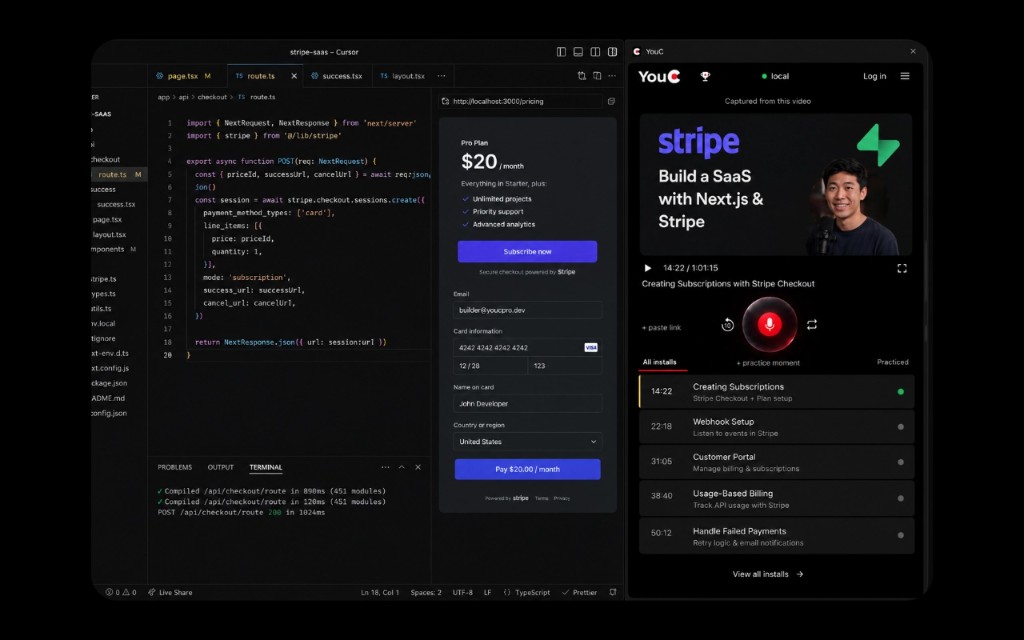The width and height of the screenshot is (1024, 640).
Task: Switch to the success.tsx tab
Action: [338, 76]
